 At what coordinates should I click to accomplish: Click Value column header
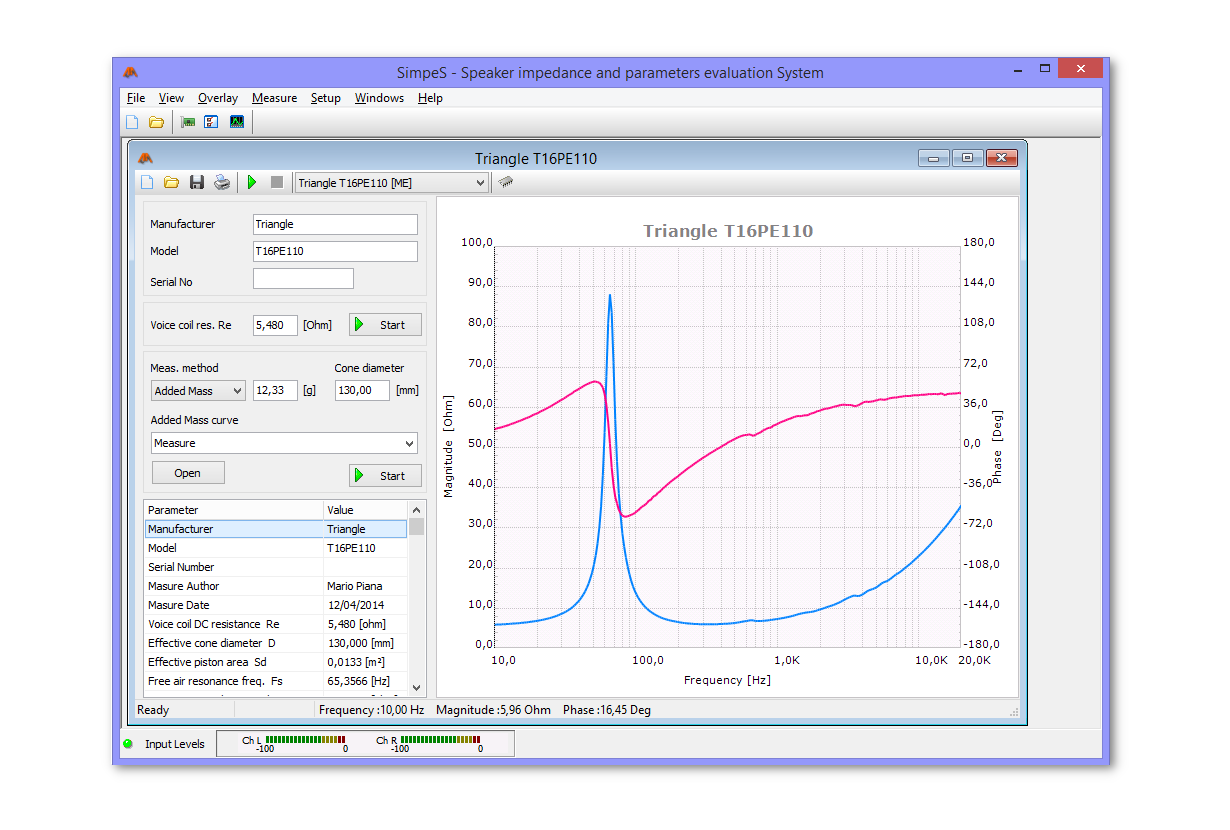(366, 510)
